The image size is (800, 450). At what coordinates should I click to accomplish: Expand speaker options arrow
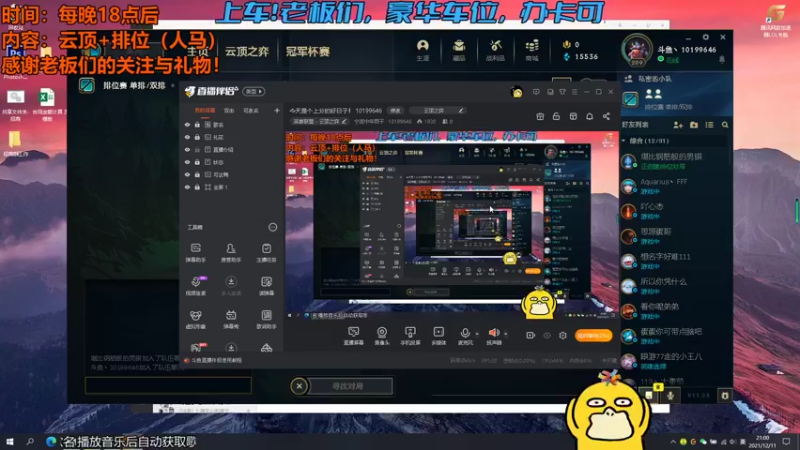click(x=506, y=334)
